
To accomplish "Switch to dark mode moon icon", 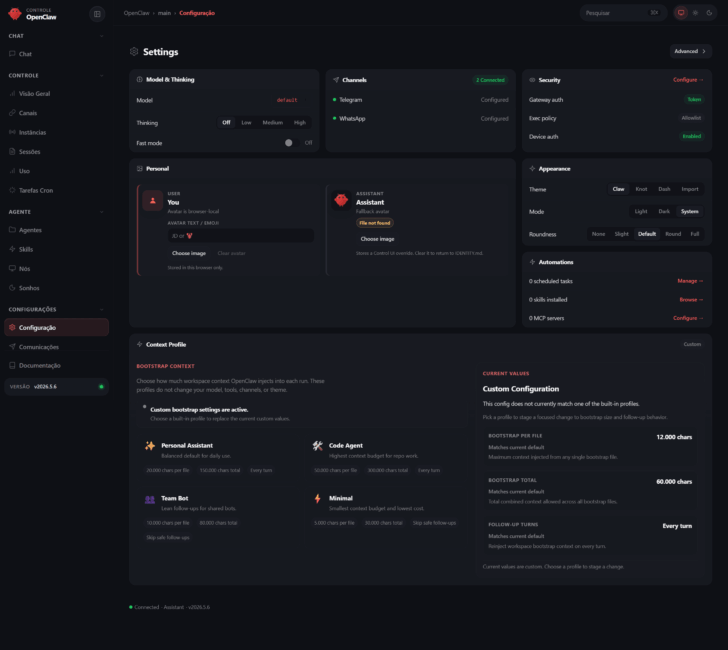I will [x=709, y=13].
